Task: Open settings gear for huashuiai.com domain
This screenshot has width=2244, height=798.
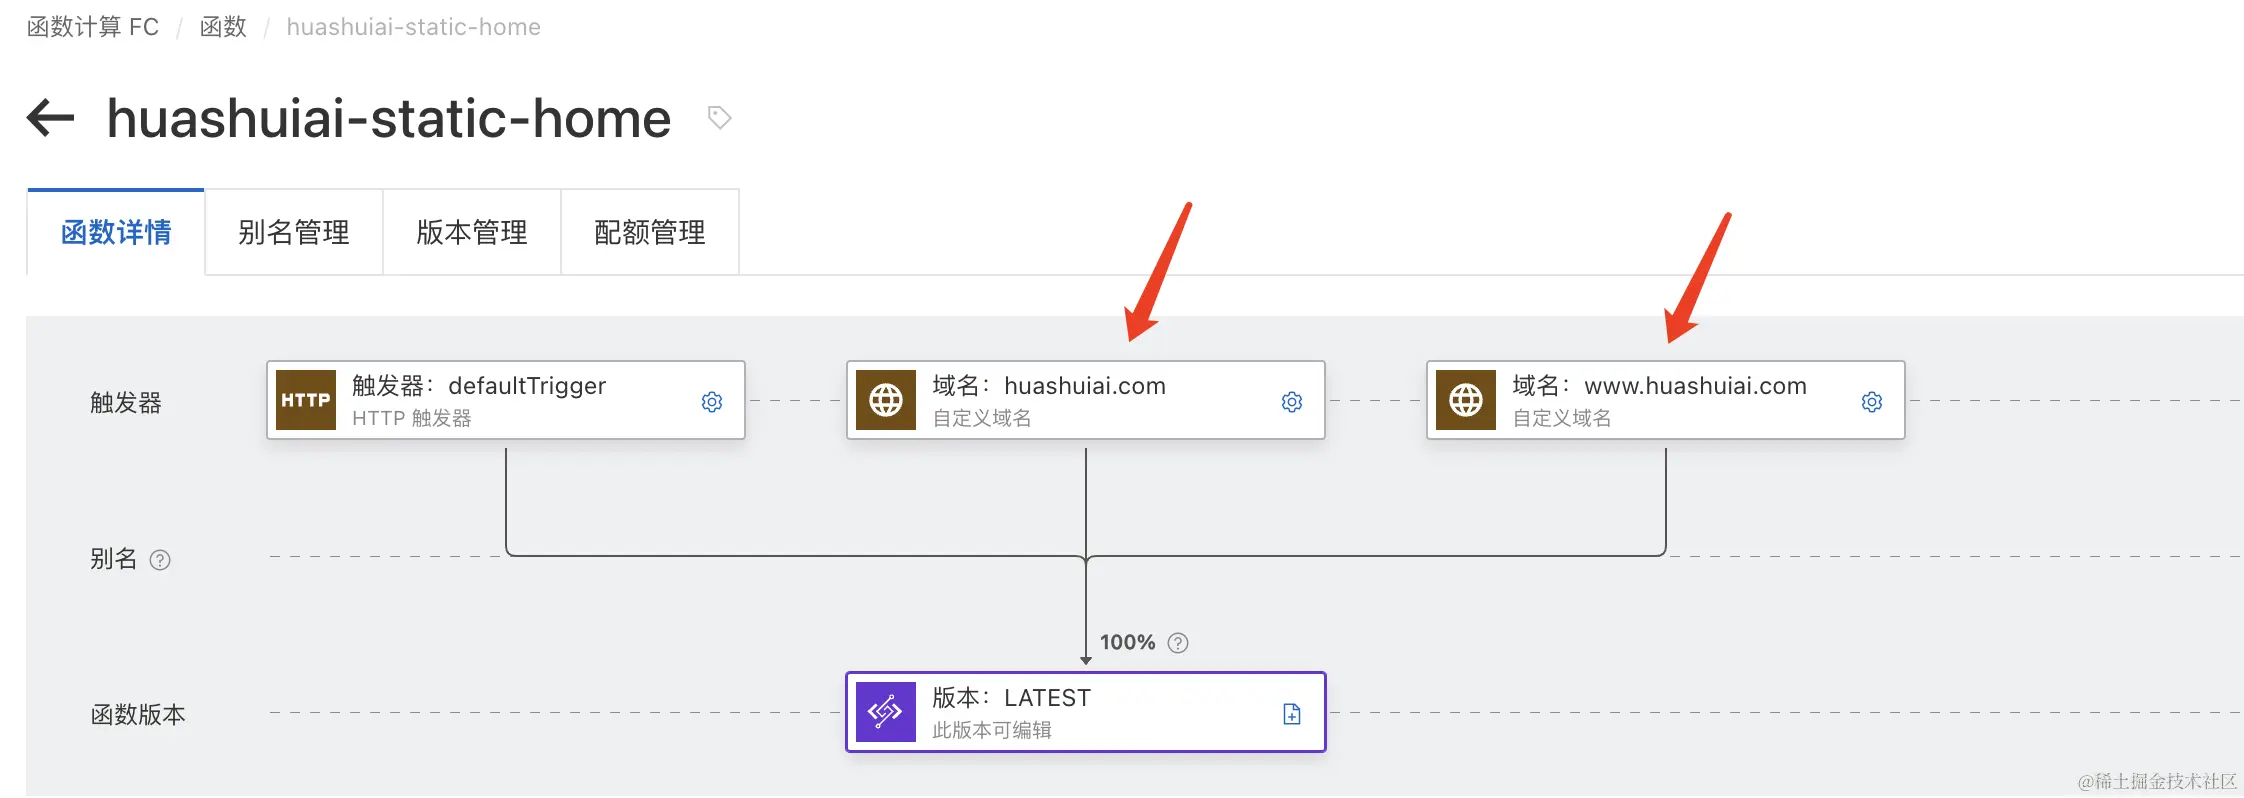Action: tap(1292, 402)
